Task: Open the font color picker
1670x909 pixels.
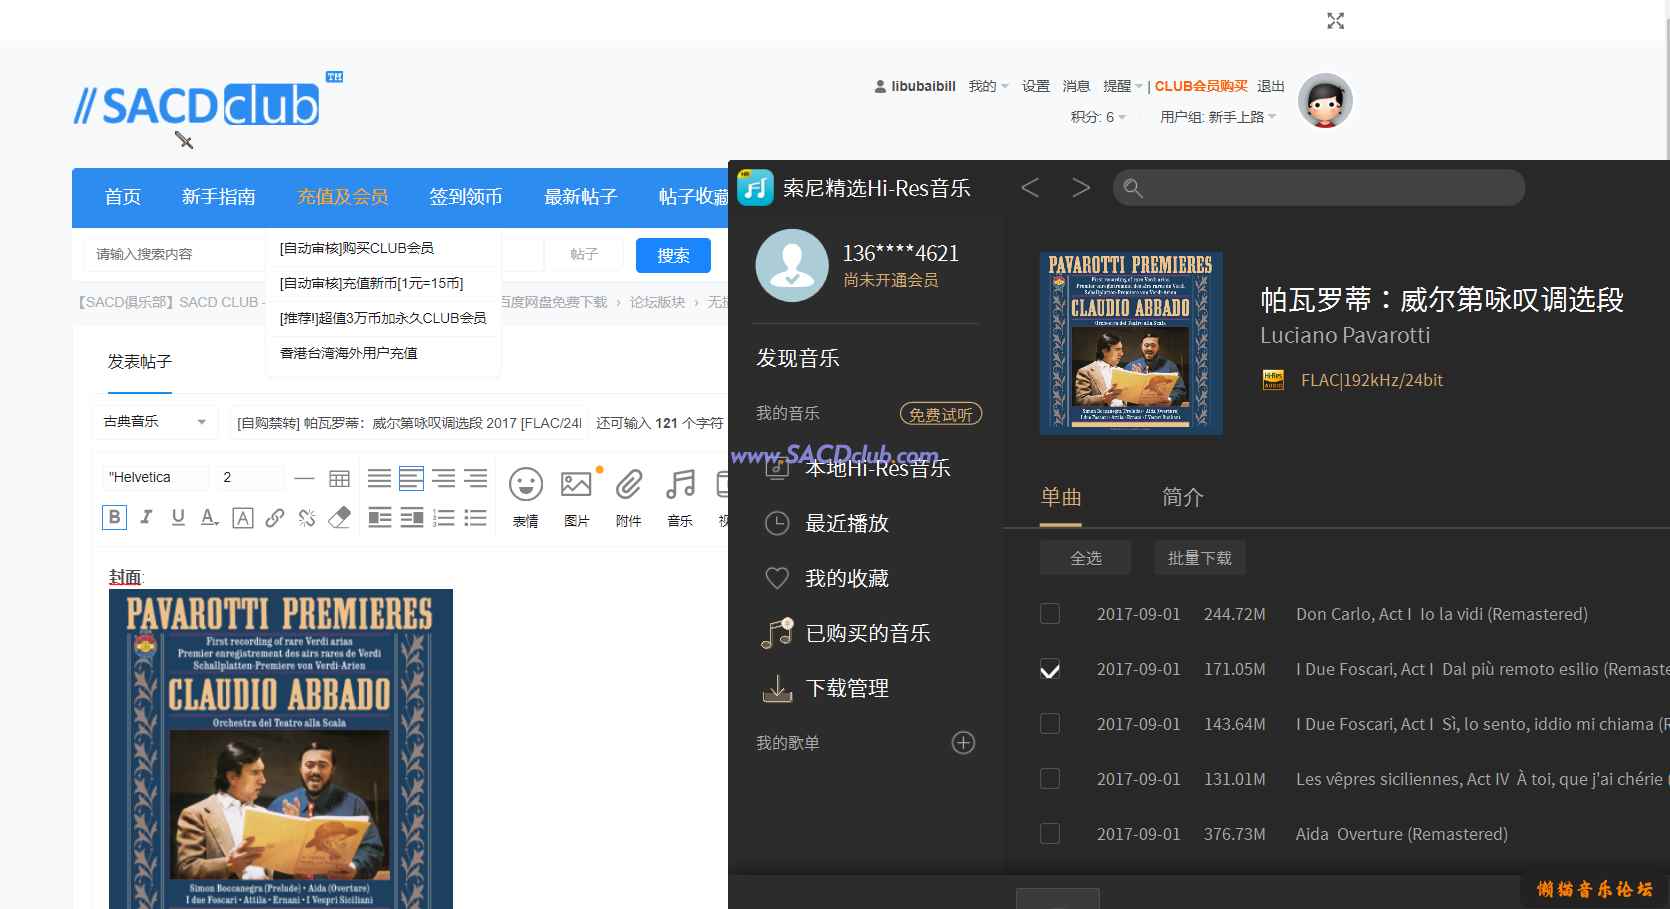Action: pyautogui.click(x=209, y=517)
